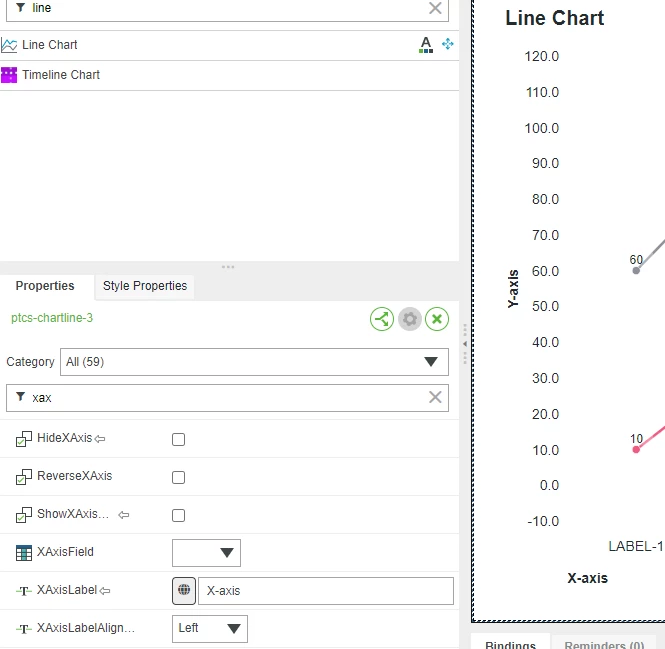This screenshot has width=665, height=649.
Task: Click the XAxisLabelAlign property name
Action: [x=86, y=628]
